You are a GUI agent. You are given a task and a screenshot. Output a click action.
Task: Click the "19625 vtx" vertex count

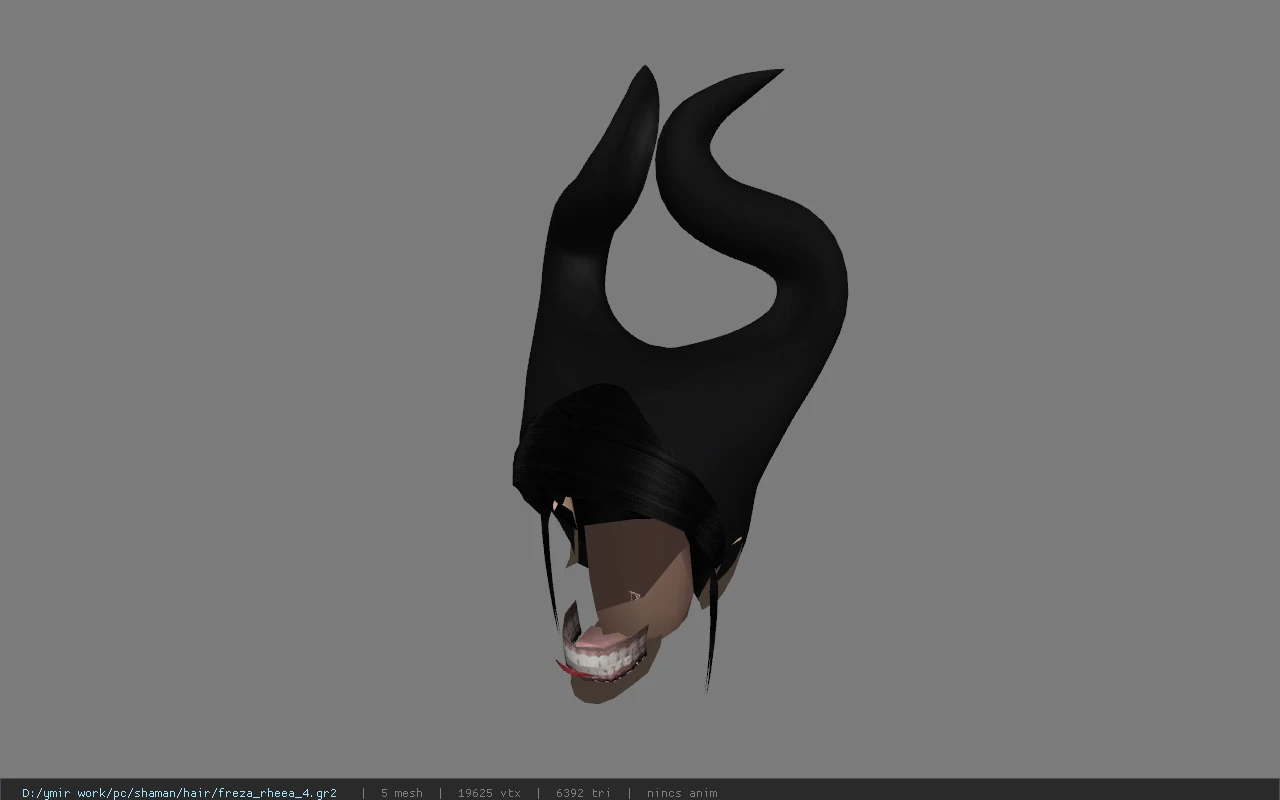(x=489, y=793)
